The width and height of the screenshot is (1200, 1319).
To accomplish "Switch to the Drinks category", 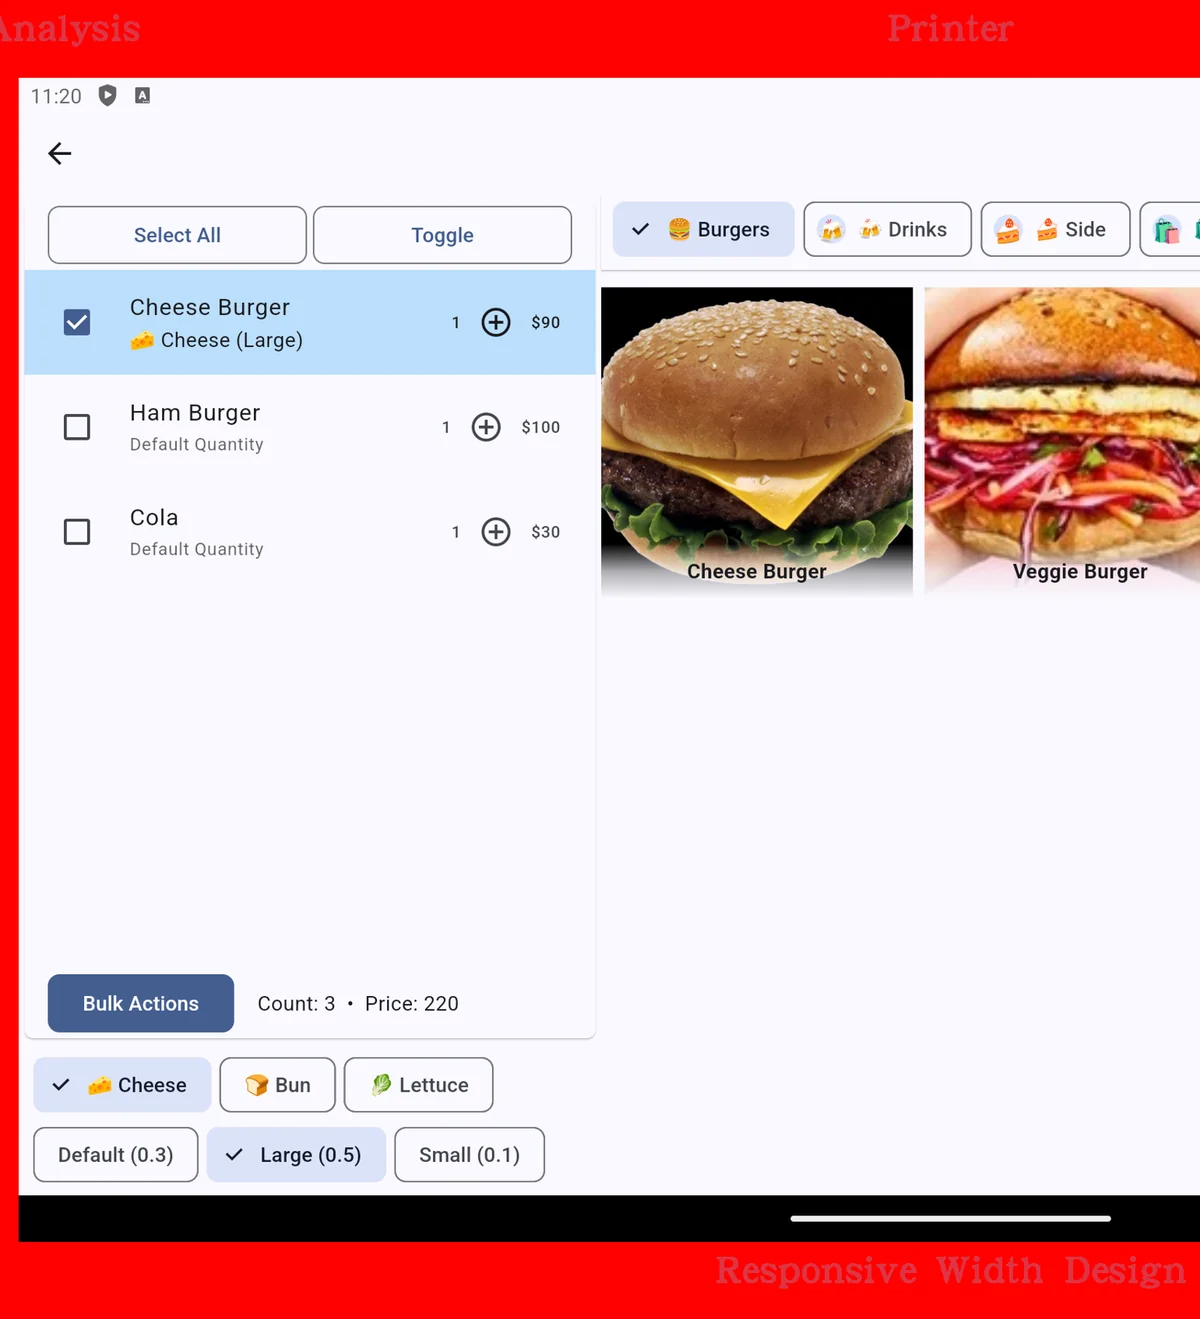I will (x=887, y=229).
